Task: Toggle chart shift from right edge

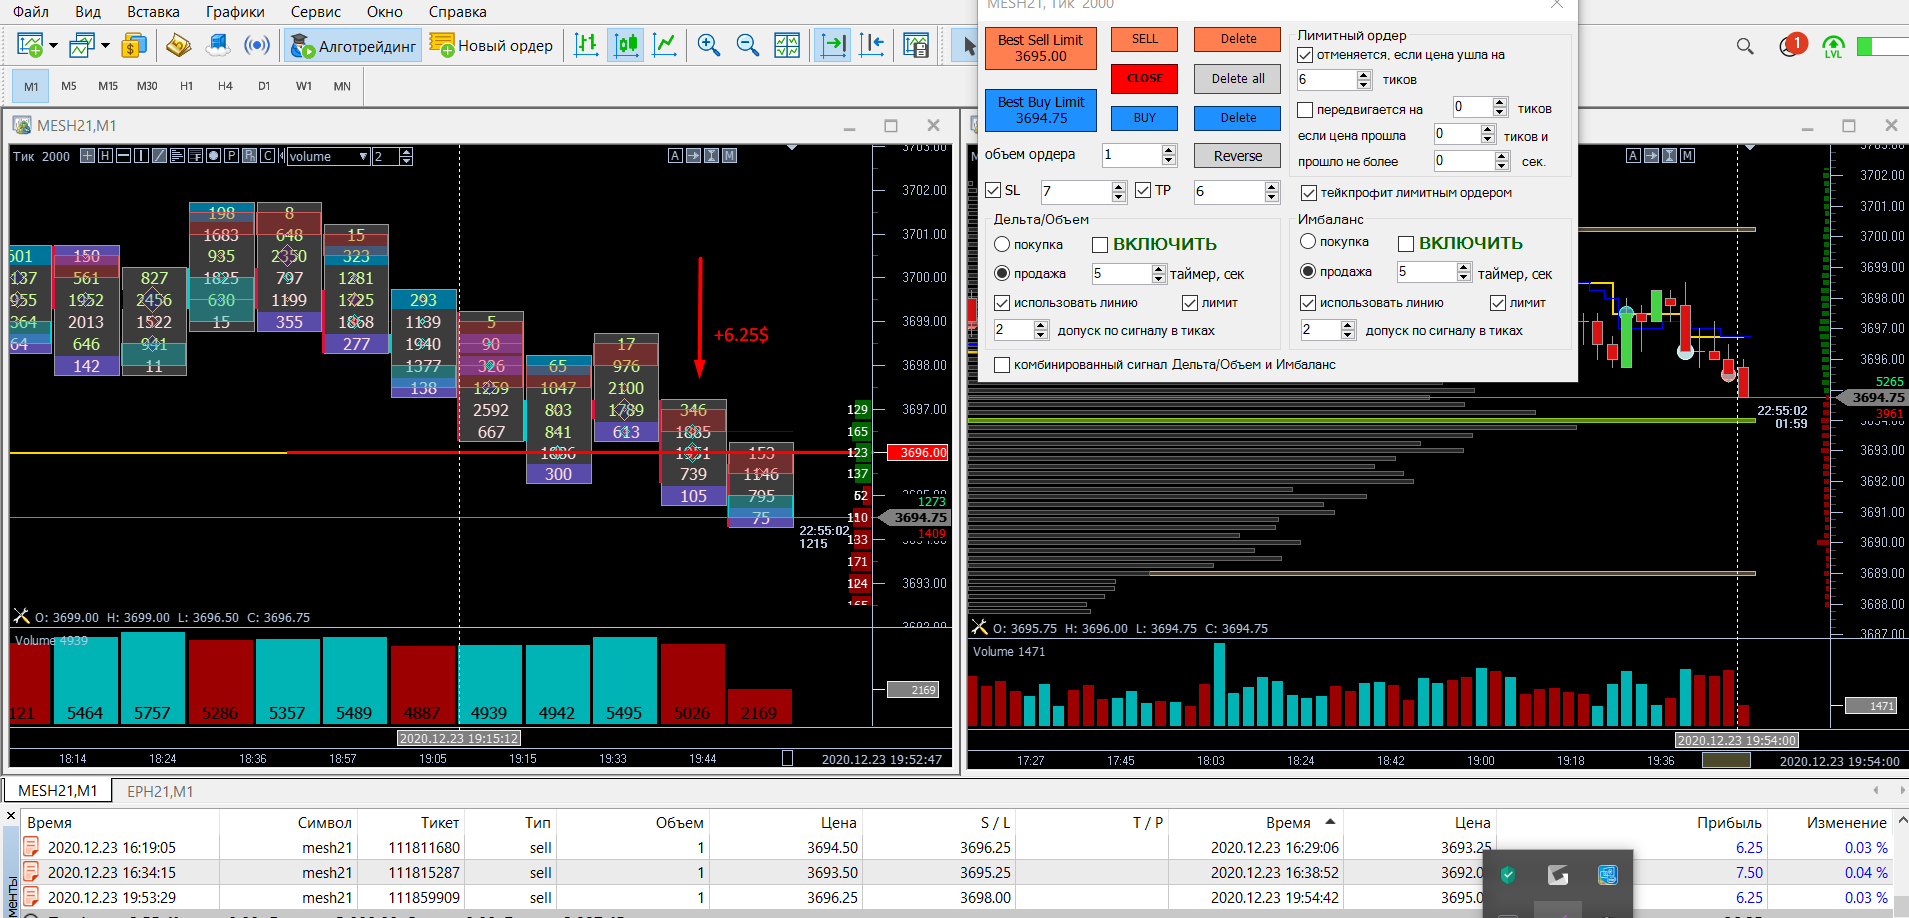Action: (872, 45)
